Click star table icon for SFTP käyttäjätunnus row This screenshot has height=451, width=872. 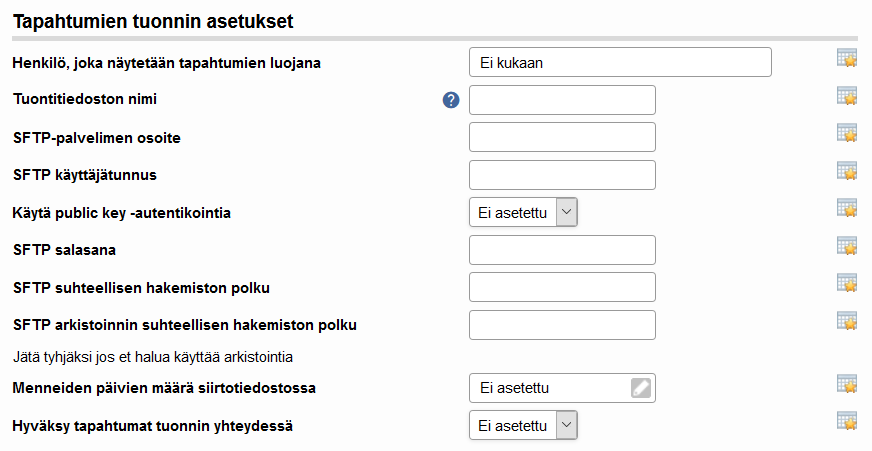(847, 171)
